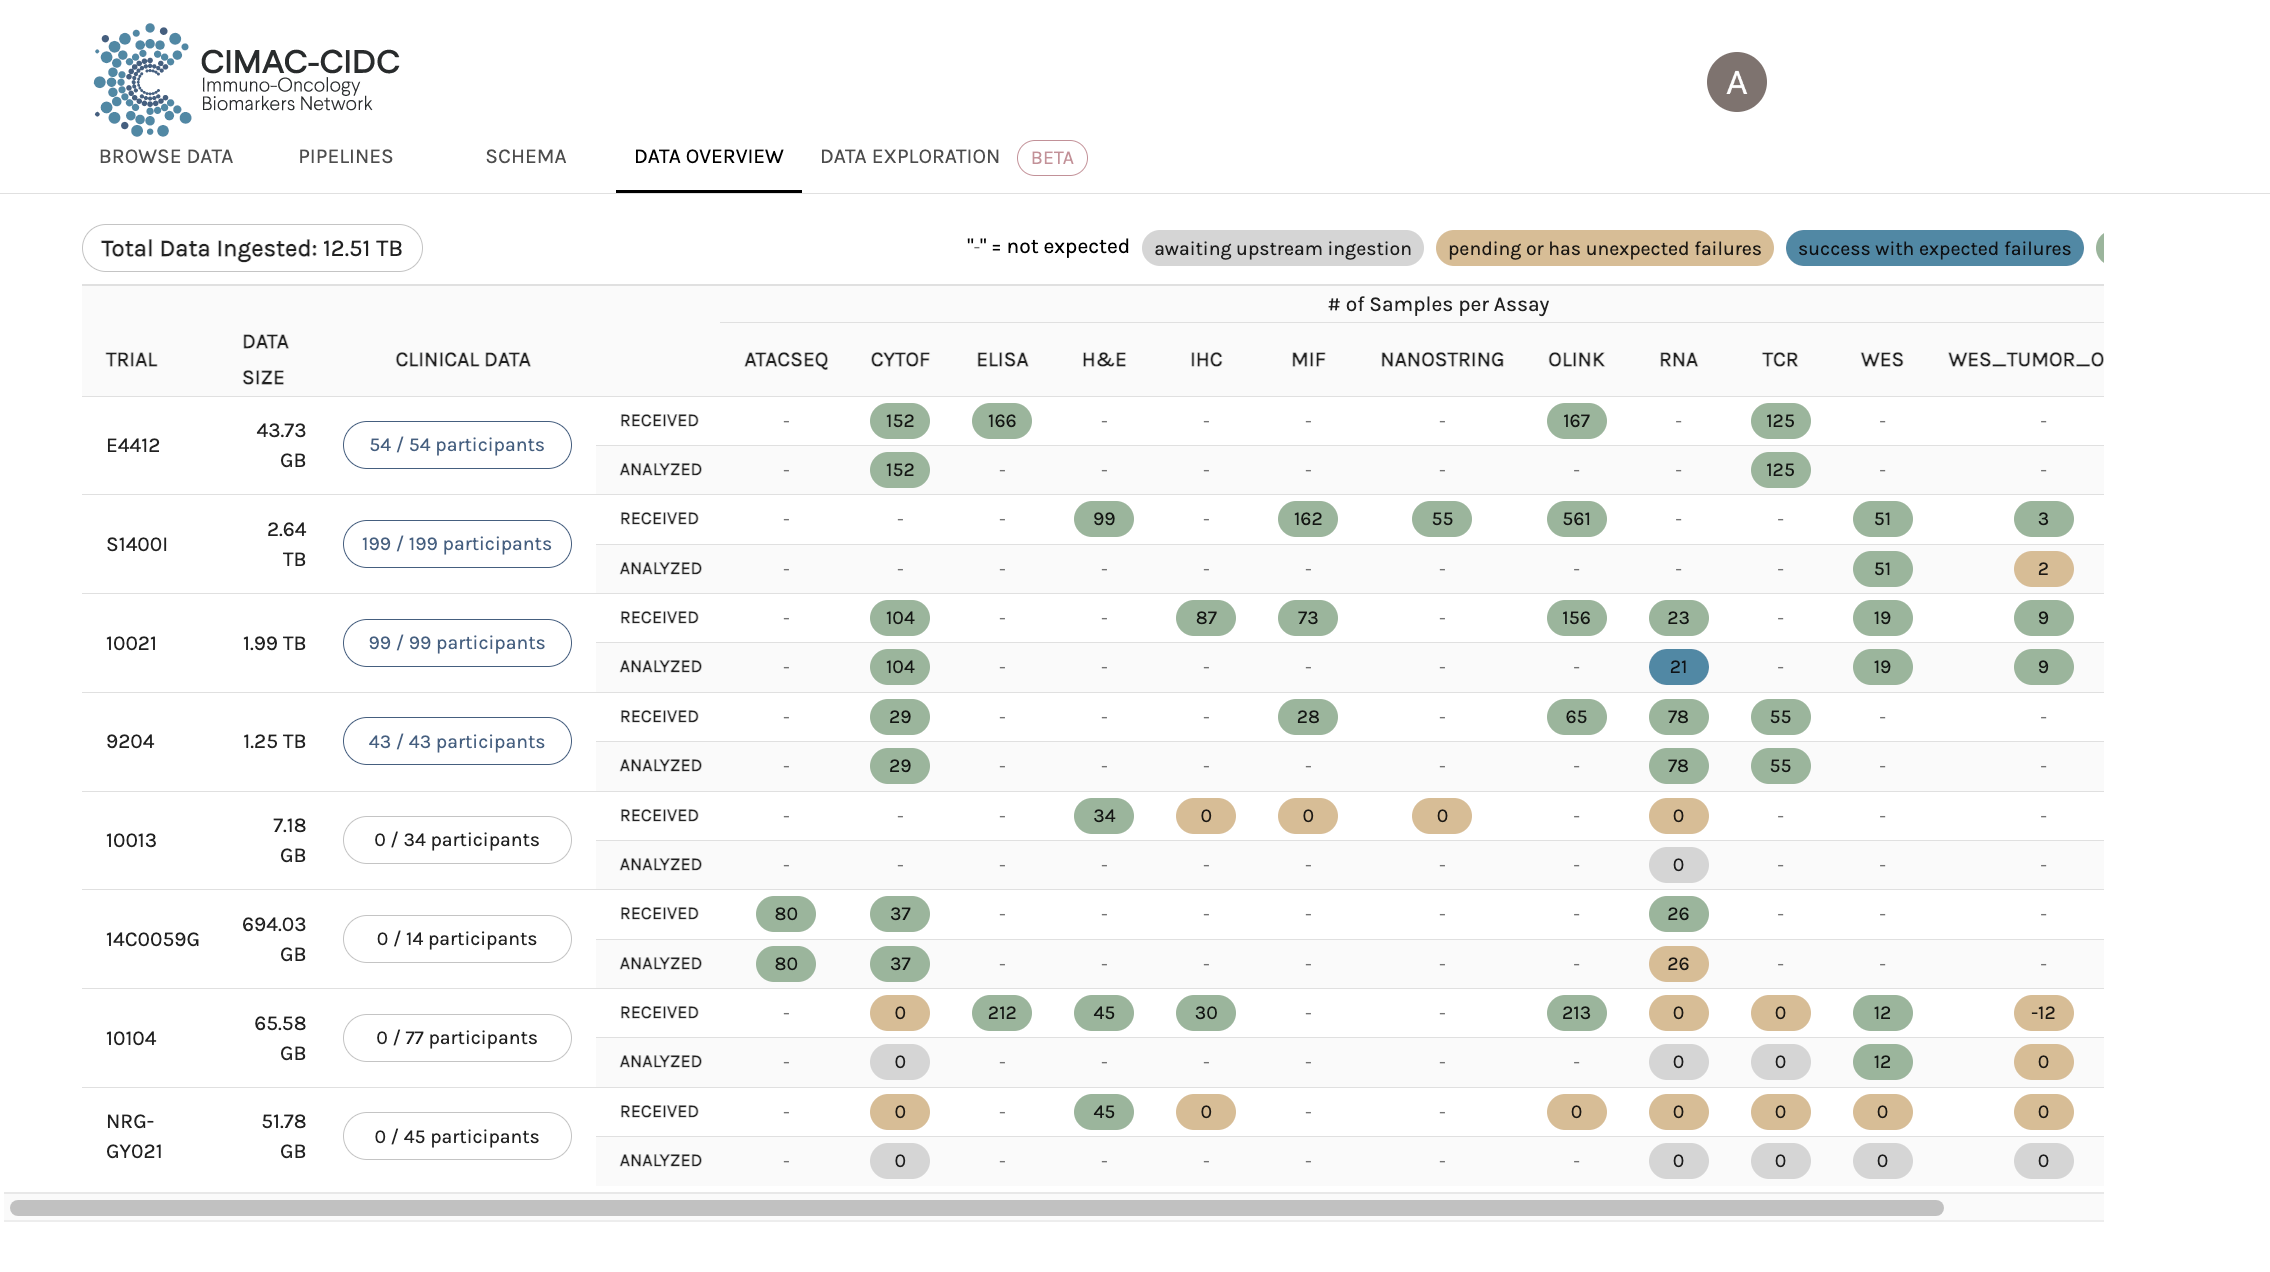This screenshot has height=1272, width=2270.
Task: Click the 43 / 43 participants button
Action: (457, 742)
